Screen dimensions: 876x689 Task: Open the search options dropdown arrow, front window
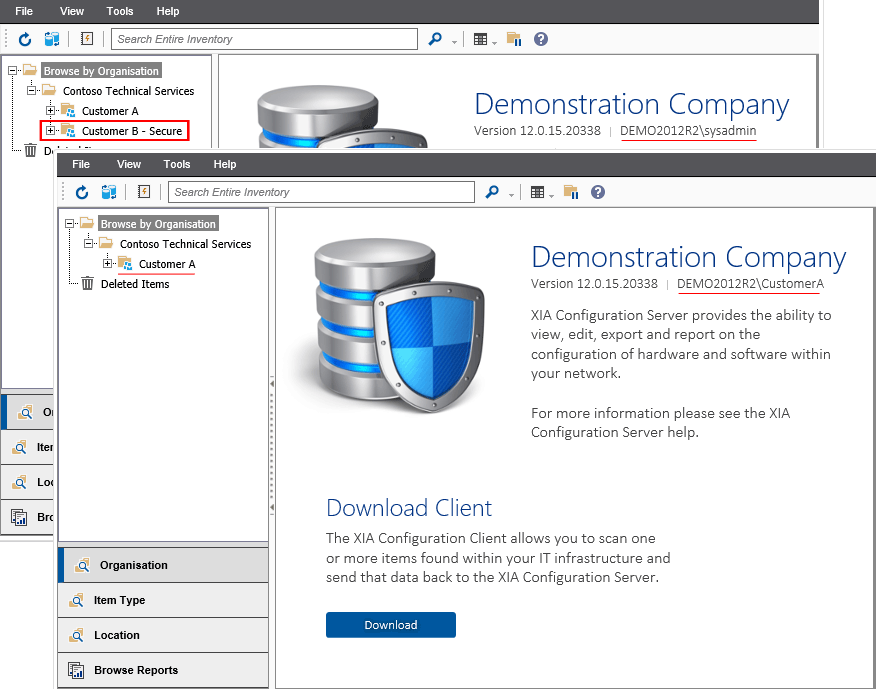[511, 194]
